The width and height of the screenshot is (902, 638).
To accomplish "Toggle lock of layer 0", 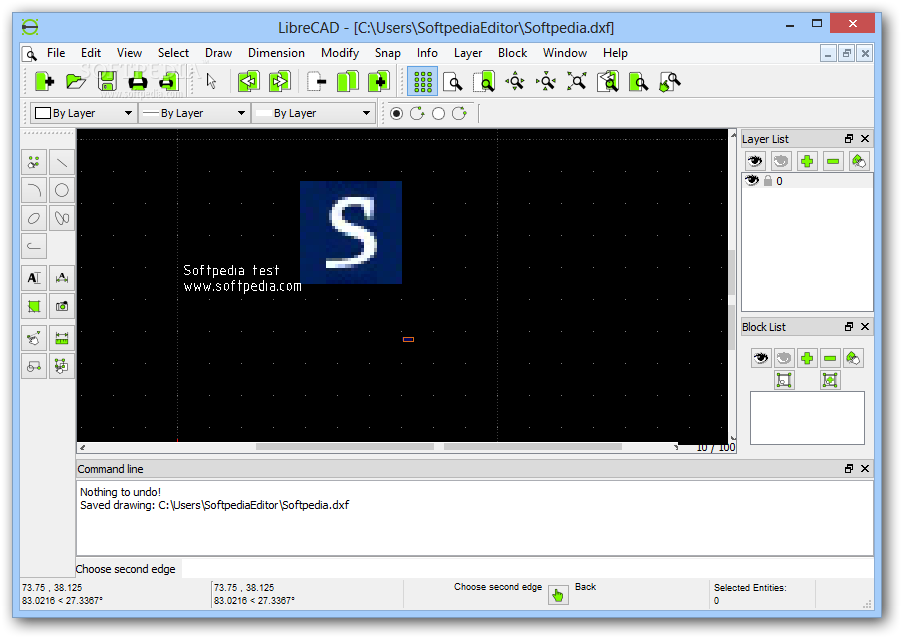I will click(x=767, y=181).
